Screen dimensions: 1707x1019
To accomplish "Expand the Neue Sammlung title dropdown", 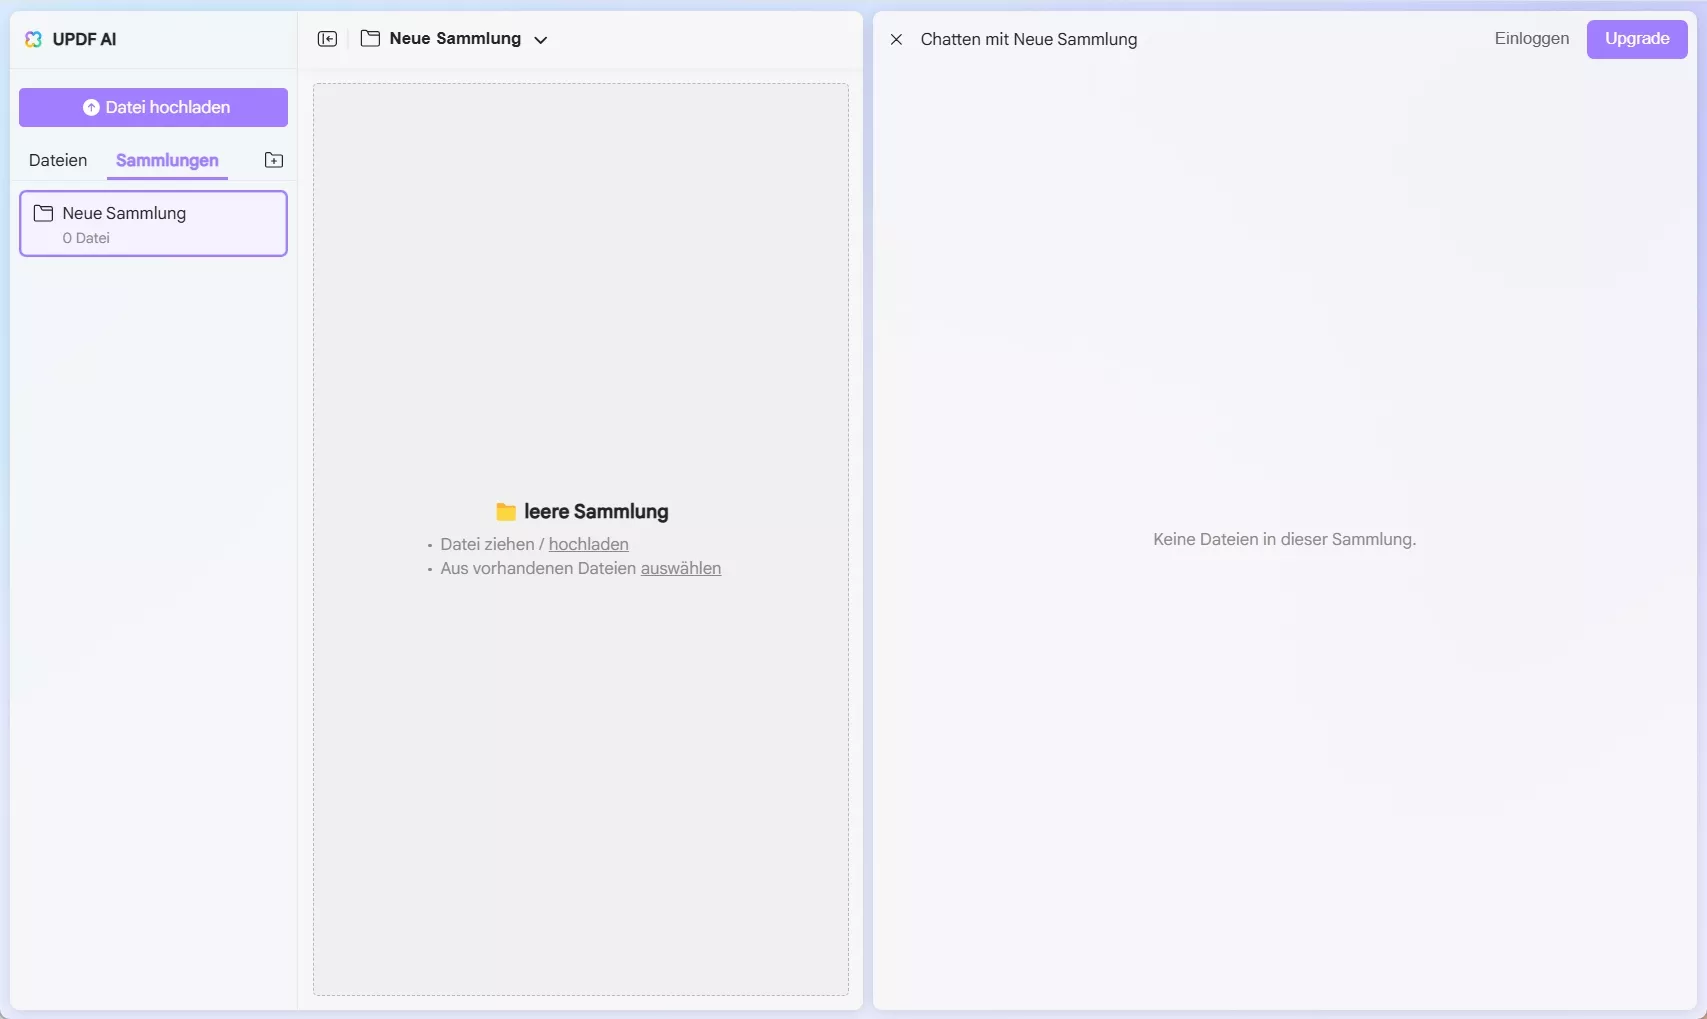I will (541, 40).
